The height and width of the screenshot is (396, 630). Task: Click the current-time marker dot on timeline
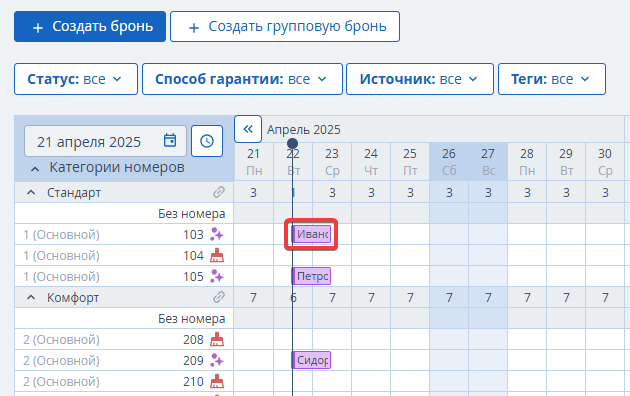tap(292, 143)
